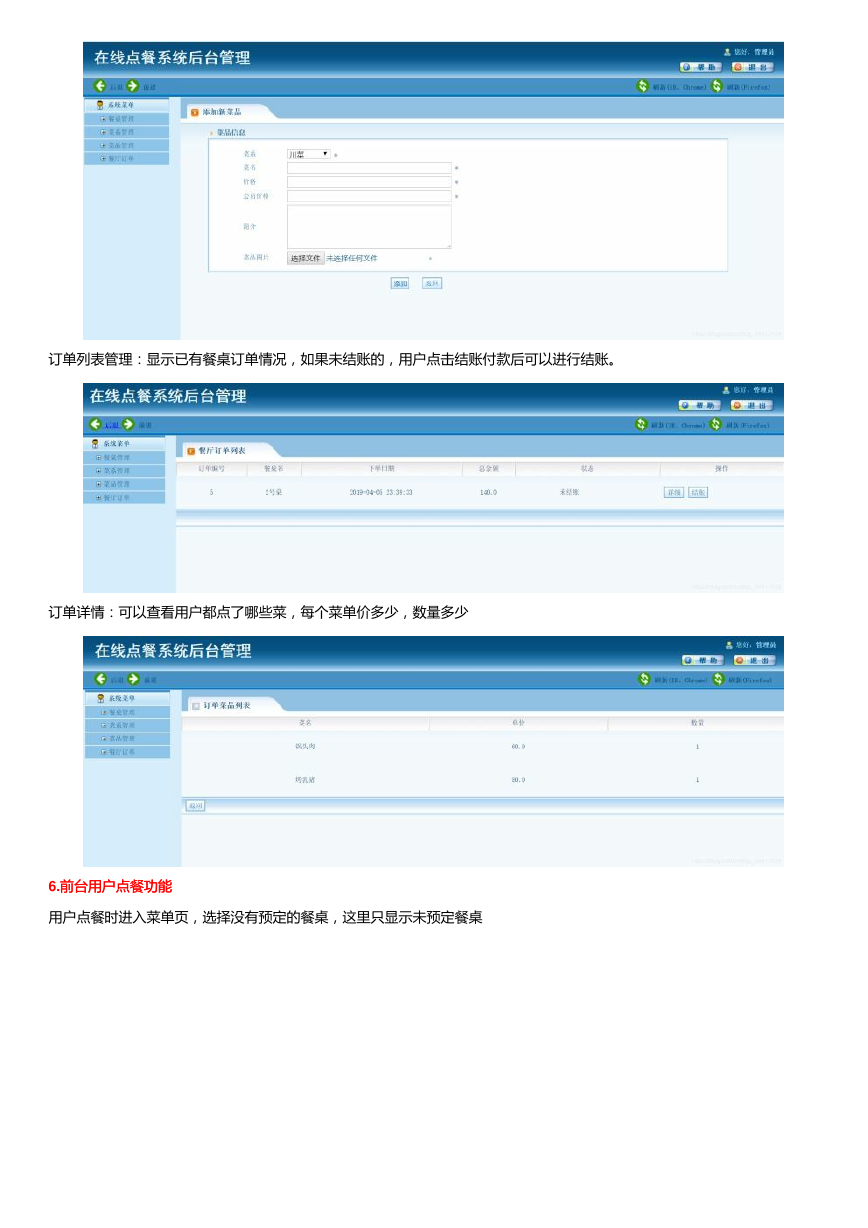The height and width of the screenshot is (1228, 868).
Task: Expand 餐桌管理 in order-dishes screenshot sidebar
Action: [104, 712]
